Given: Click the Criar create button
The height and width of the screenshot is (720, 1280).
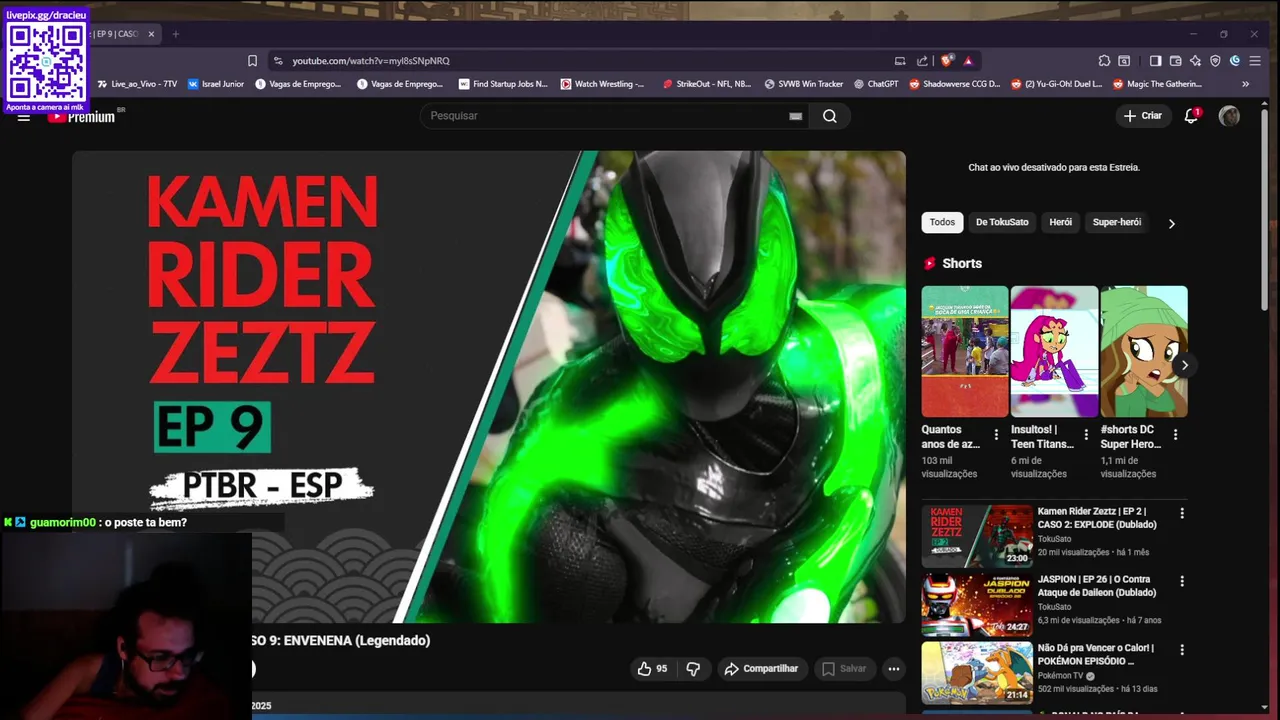Looking at the screenshot, I should [x=1143, y=116].
